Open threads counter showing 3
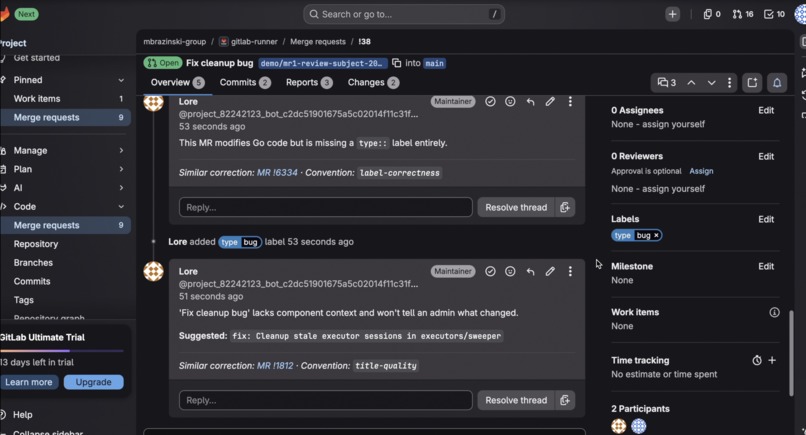Image resolution: width=806 pixels, height=435 pixels. pos(667,83)
